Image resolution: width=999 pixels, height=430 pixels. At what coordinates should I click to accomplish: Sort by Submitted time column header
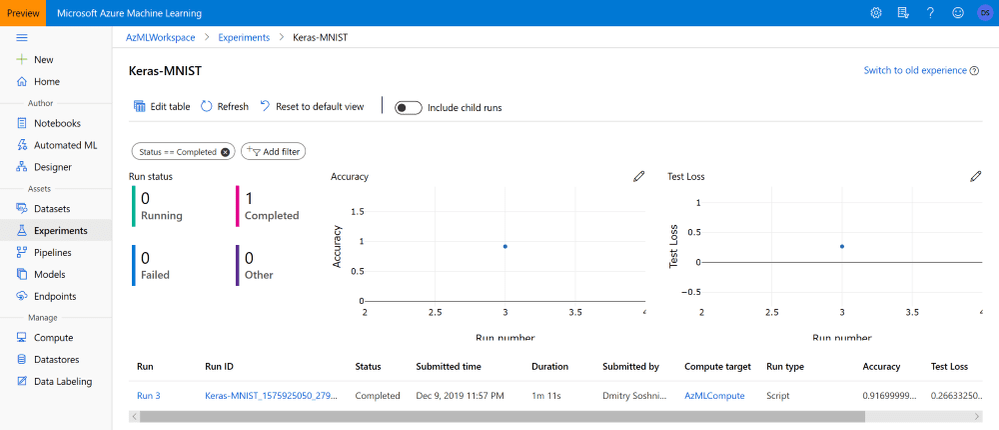[x=449, y=367]
